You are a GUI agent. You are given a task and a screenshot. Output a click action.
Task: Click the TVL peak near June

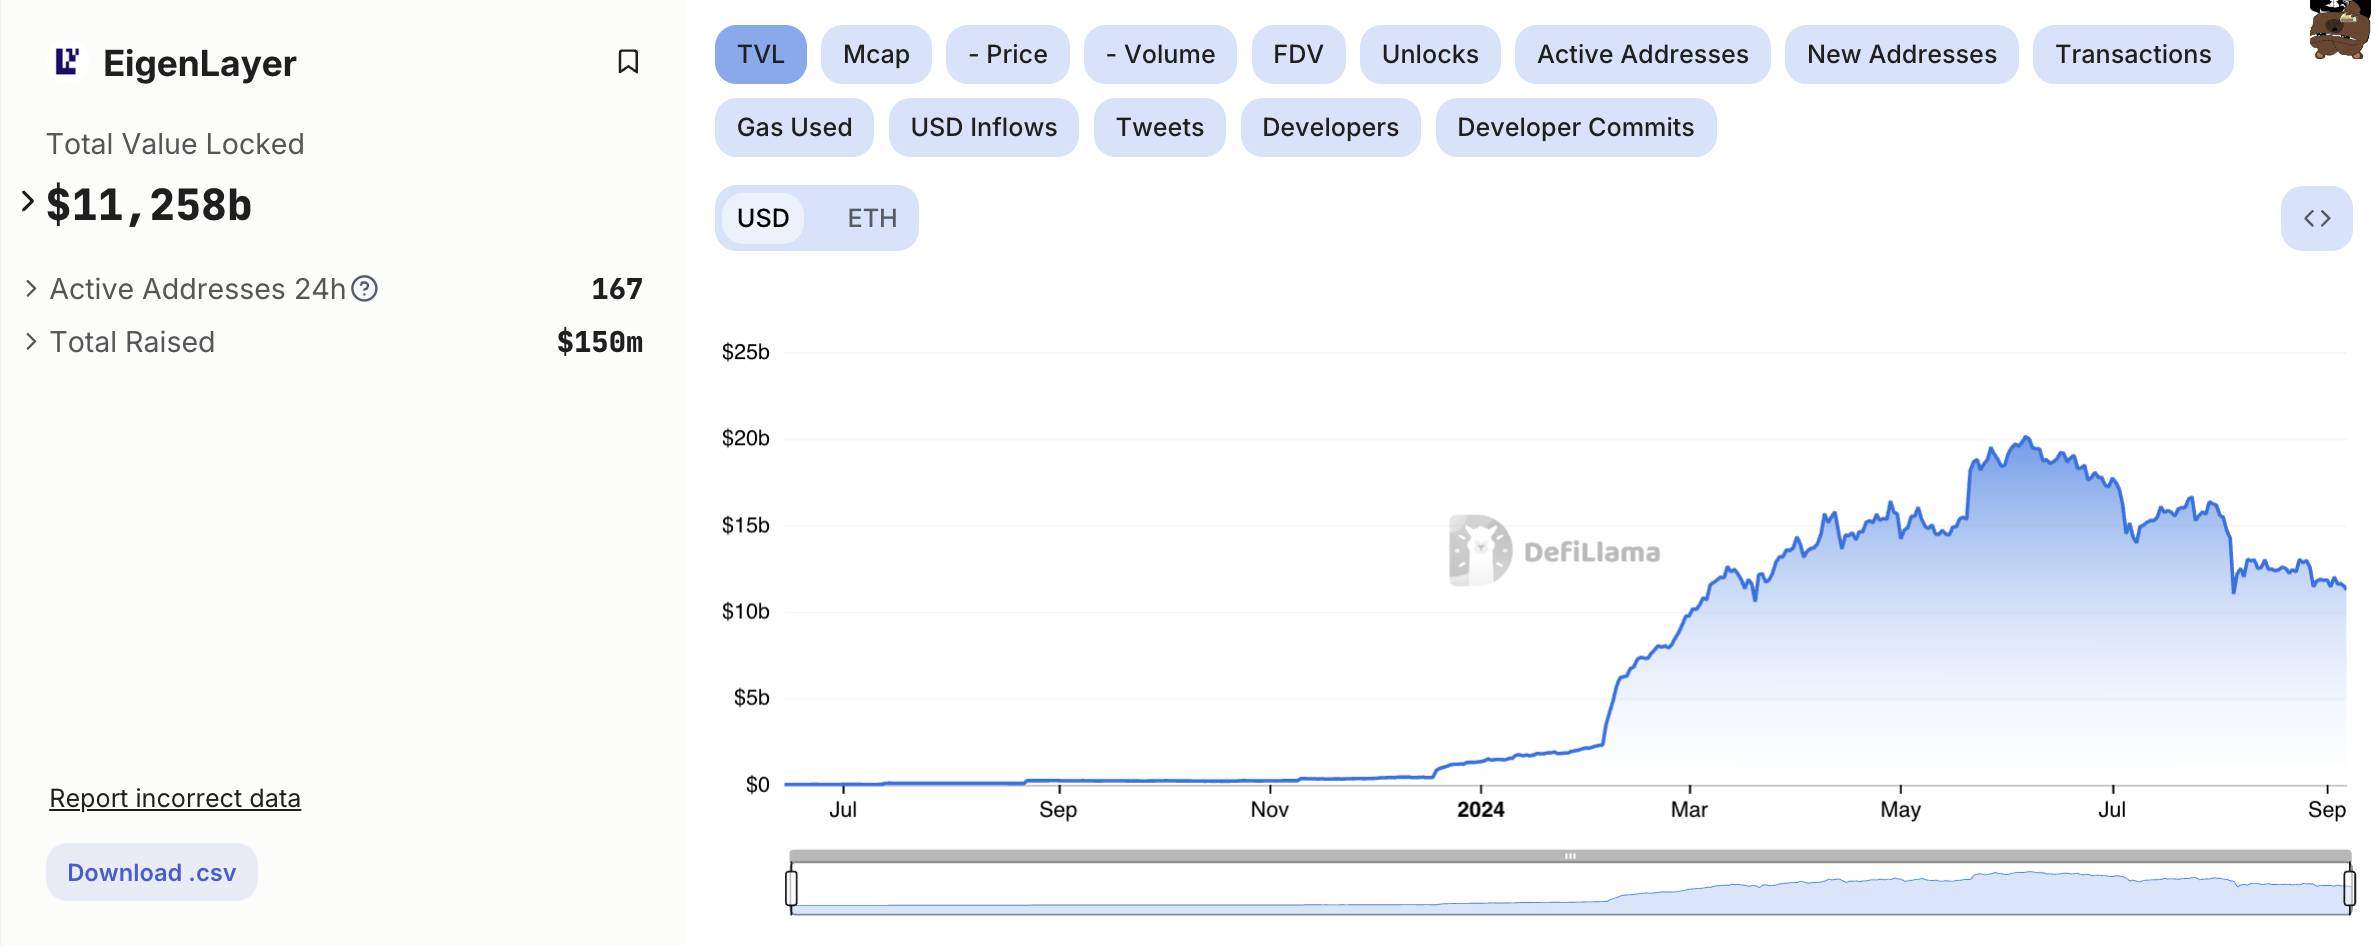(2026, 437)
